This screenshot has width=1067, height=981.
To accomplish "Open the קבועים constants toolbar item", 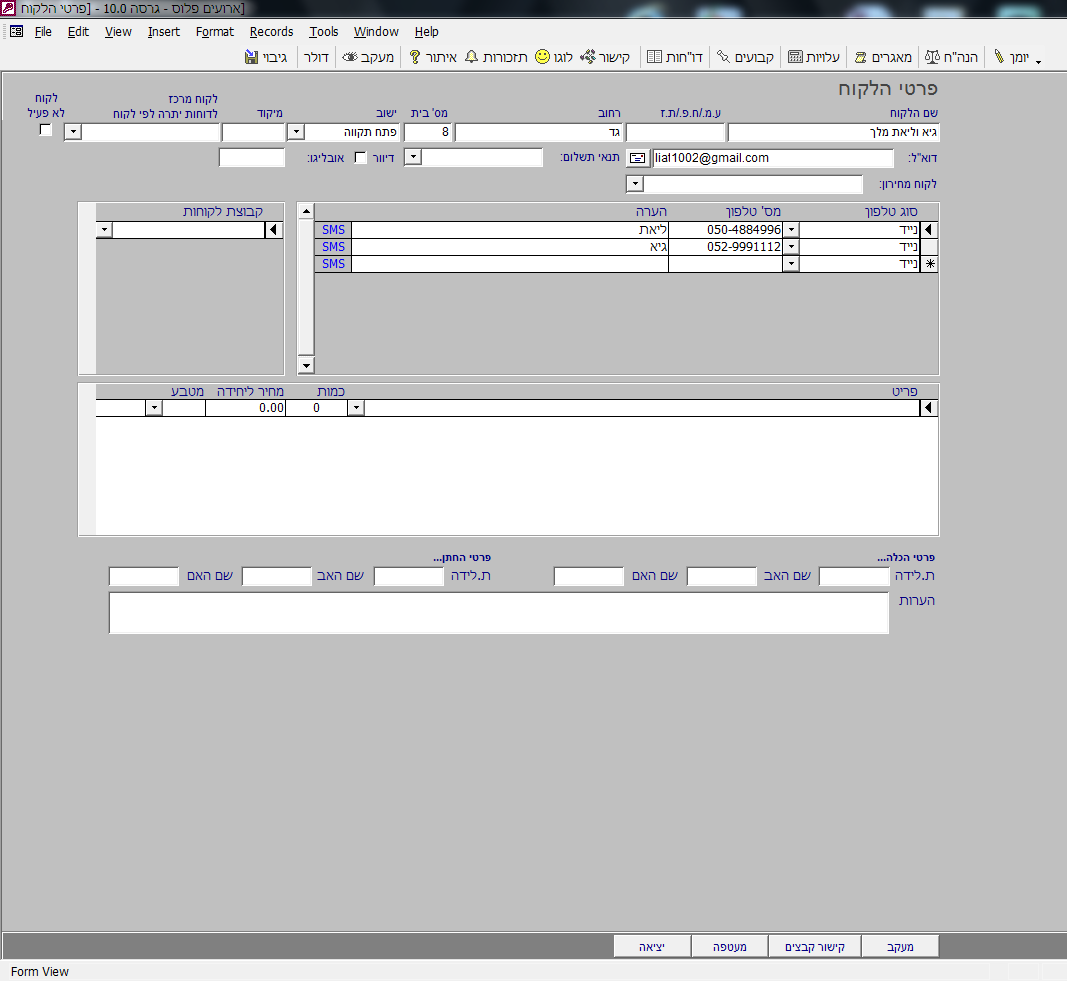I will click(x=745, y=57).
